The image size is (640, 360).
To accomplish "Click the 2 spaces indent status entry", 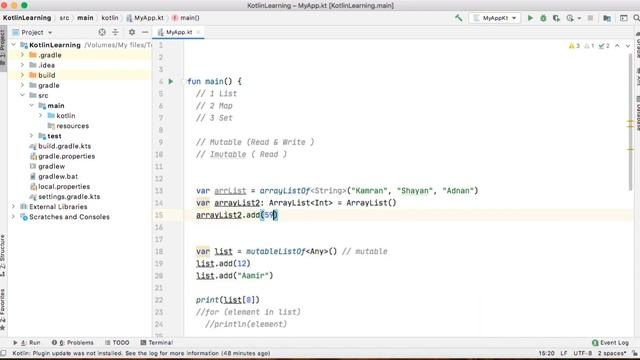I will point(612,353).
